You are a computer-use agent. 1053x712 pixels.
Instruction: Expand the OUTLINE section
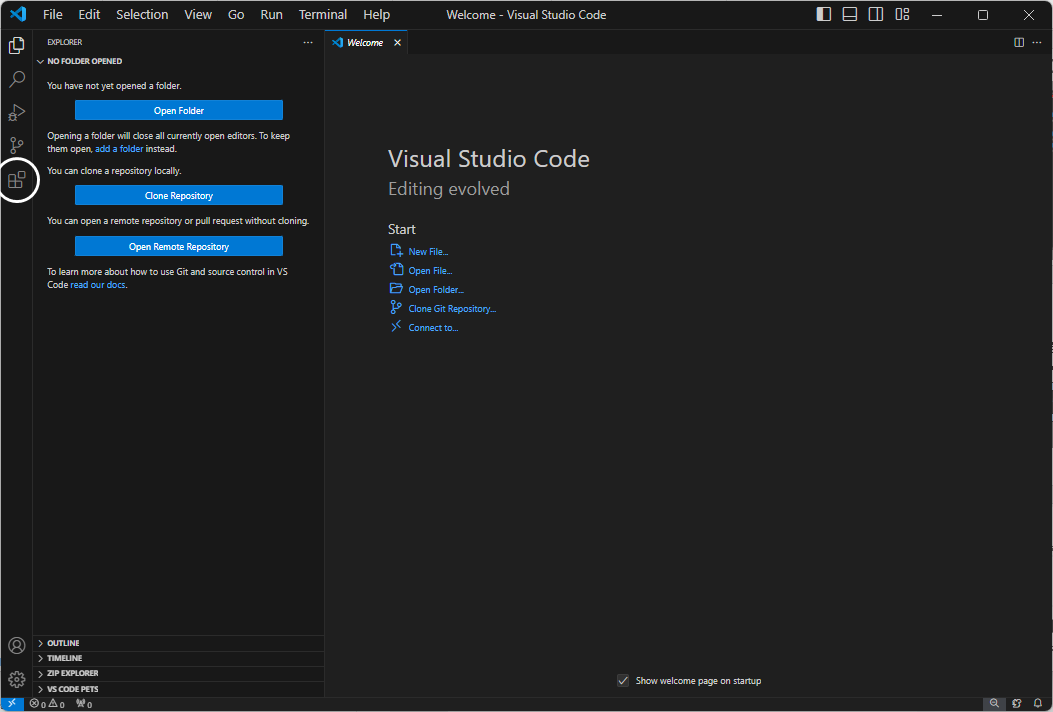coord(62,643)
